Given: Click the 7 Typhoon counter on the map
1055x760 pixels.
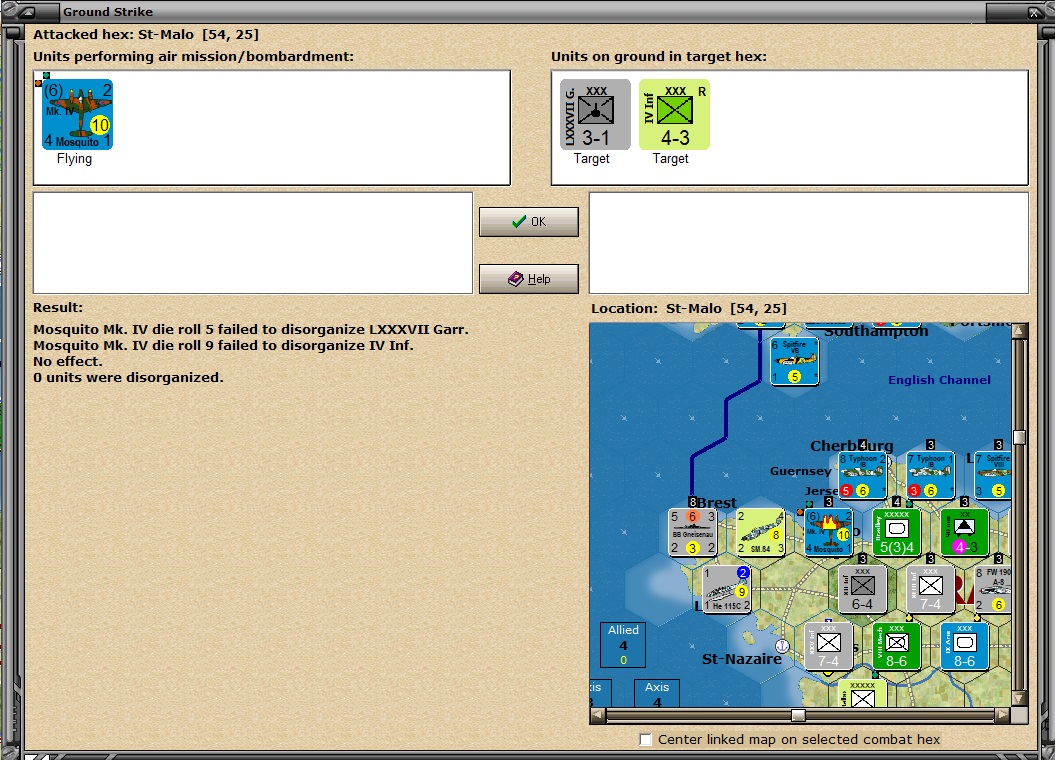Looking at the screenshot, I should click(931, 476).
